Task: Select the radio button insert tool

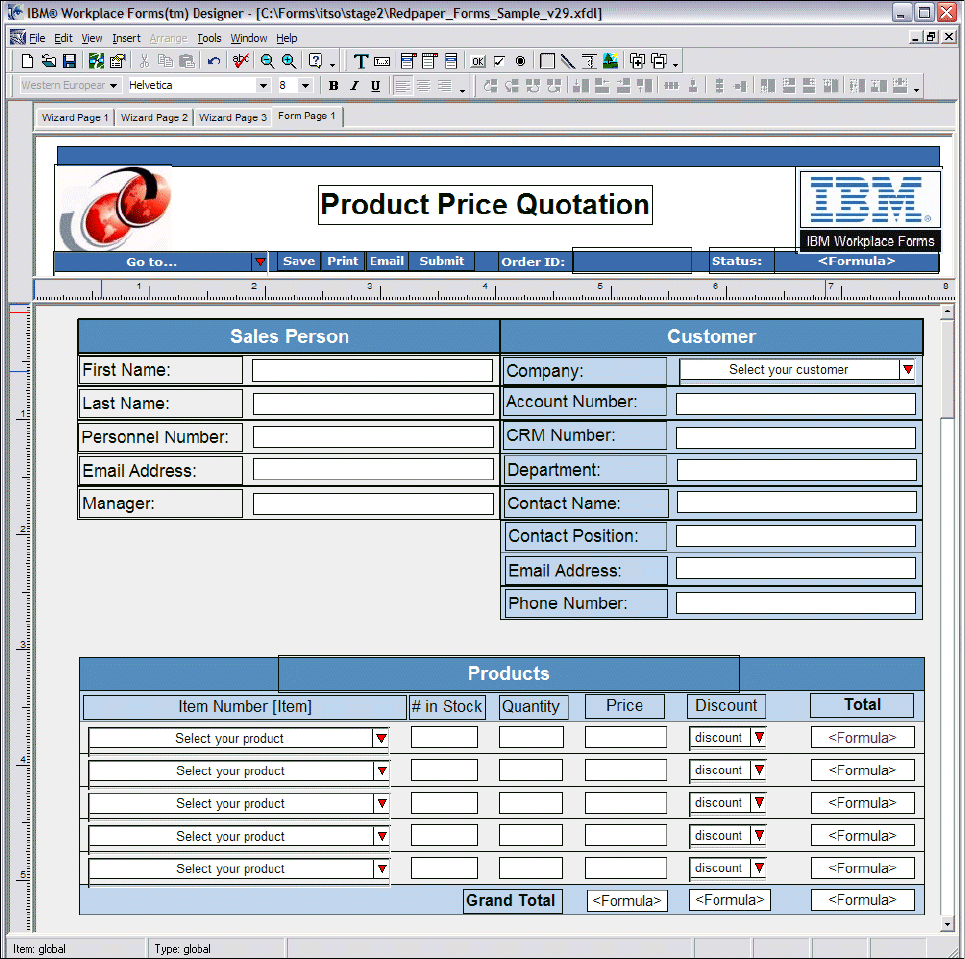Action: (521, 61)
